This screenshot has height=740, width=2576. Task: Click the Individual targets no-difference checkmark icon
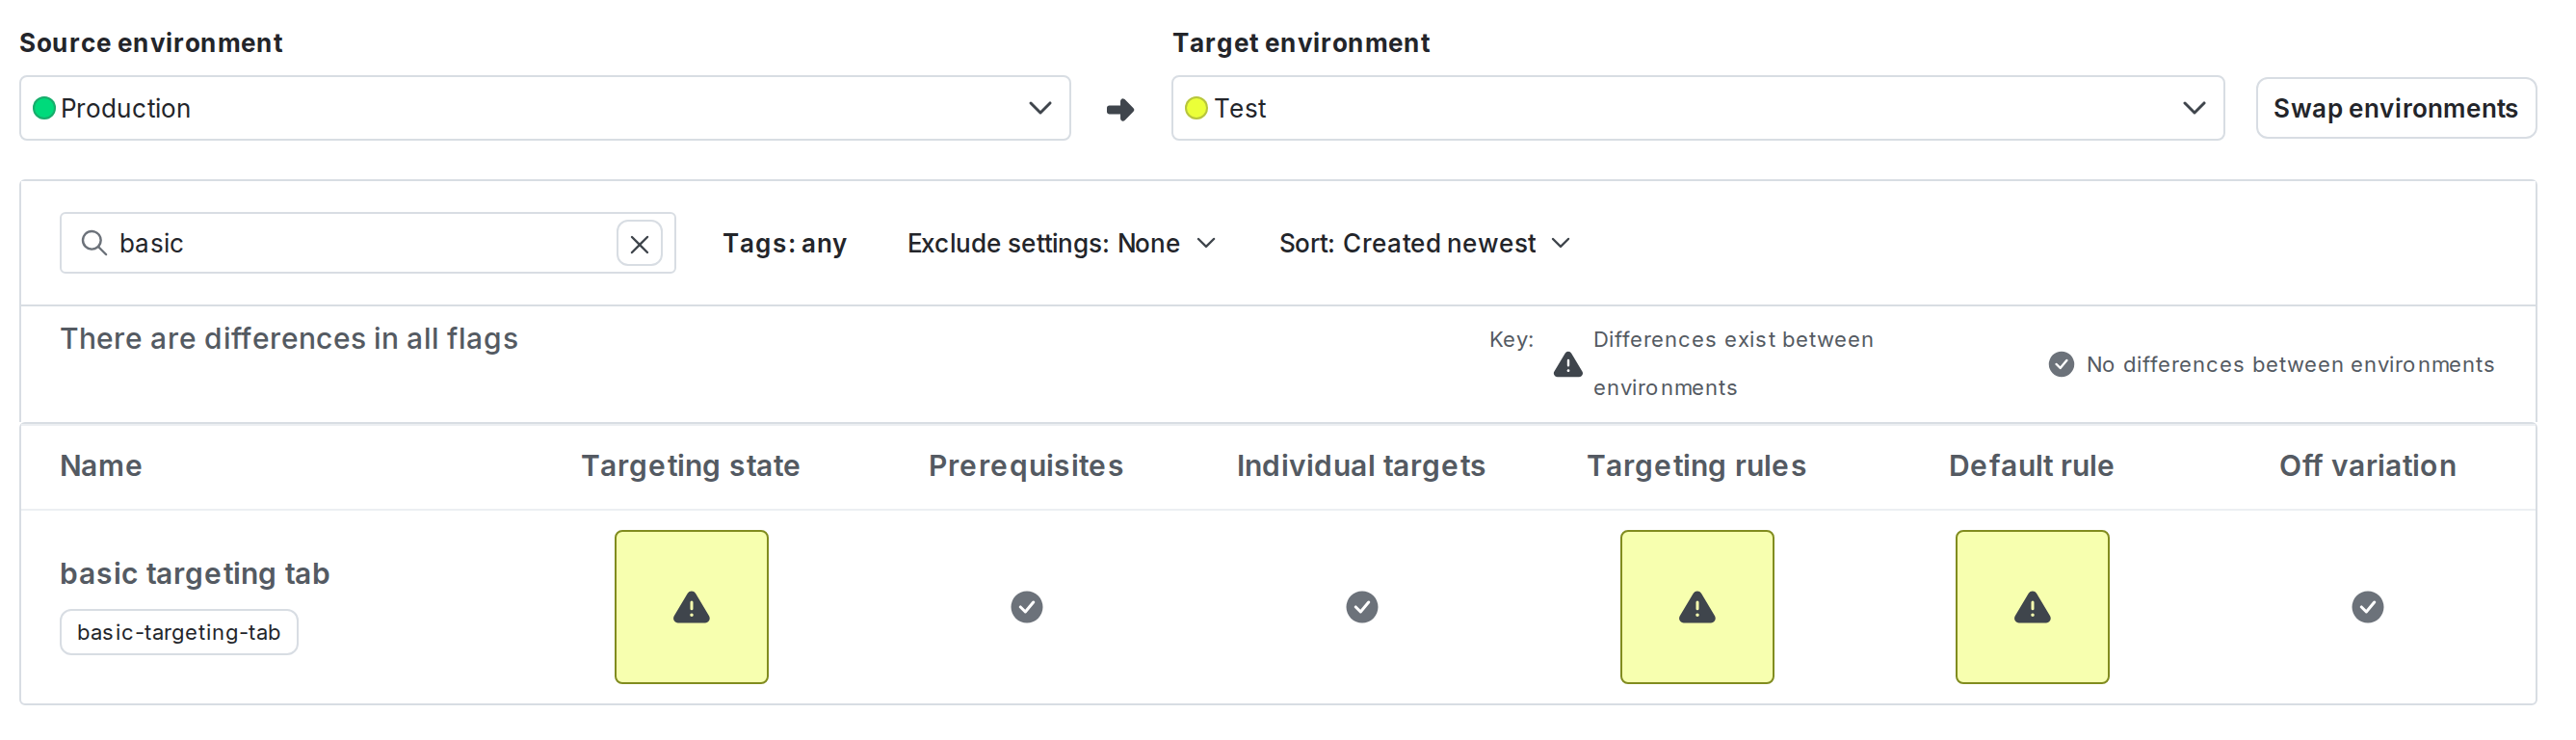[1361, 607]
